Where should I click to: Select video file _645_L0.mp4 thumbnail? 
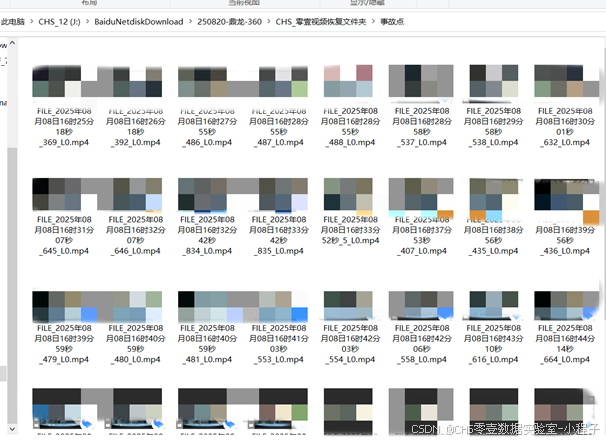(65, 194)
